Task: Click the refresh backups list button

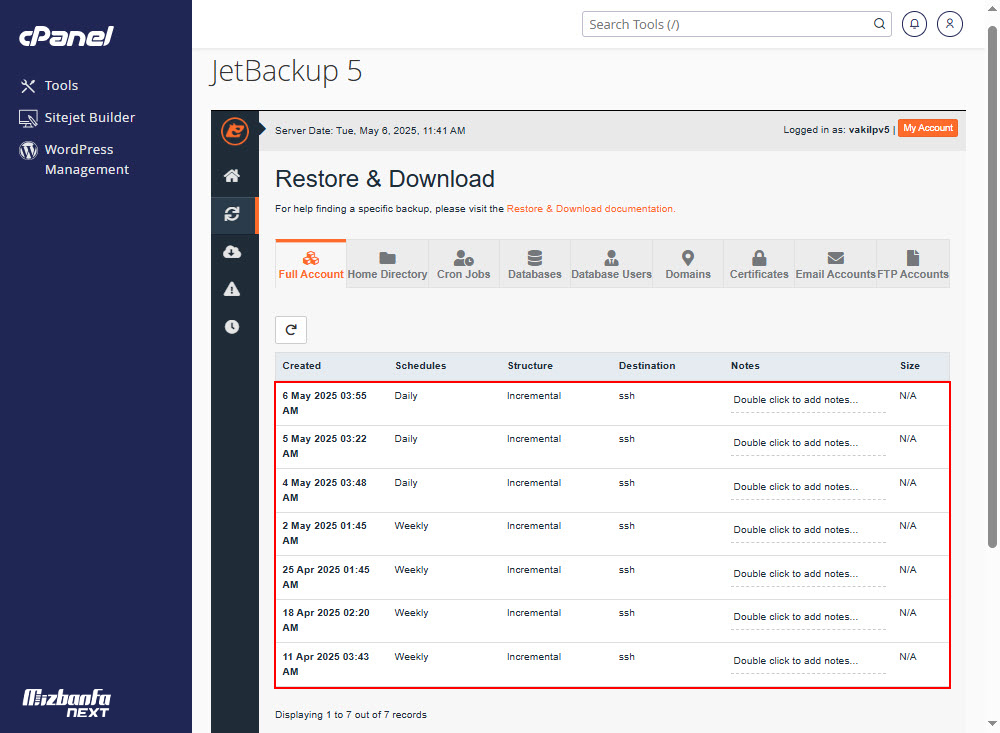Action: [291, 330]
